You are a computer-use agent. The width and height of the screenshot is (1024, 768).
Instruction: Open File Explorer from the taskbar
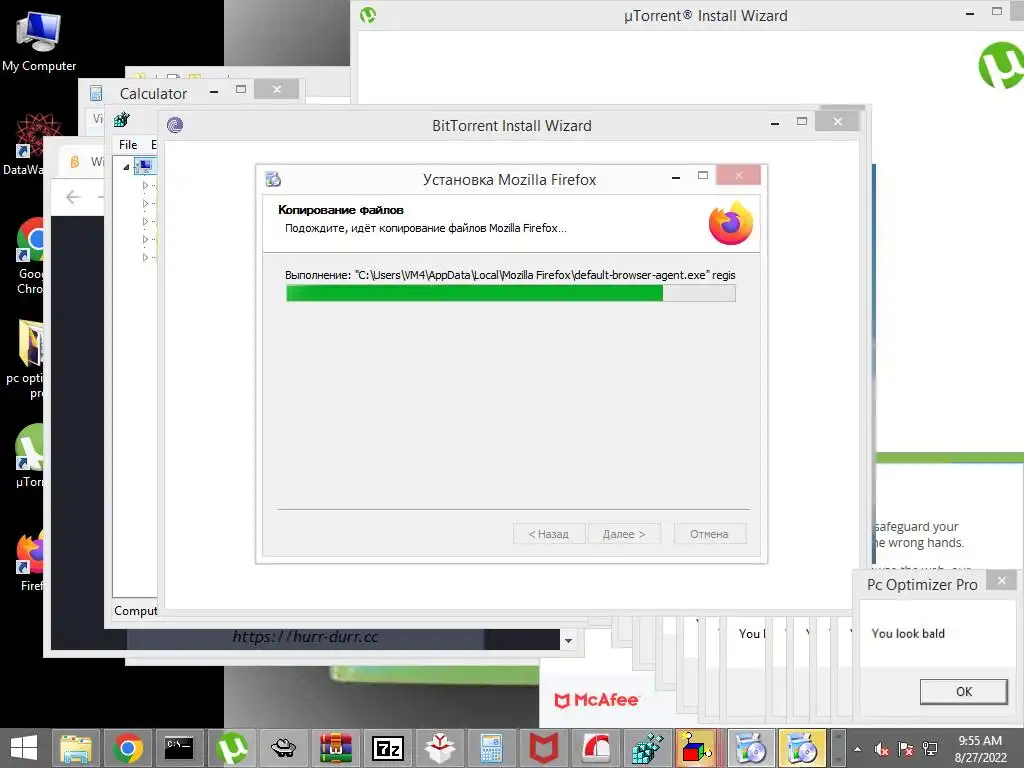pos(76,748)
